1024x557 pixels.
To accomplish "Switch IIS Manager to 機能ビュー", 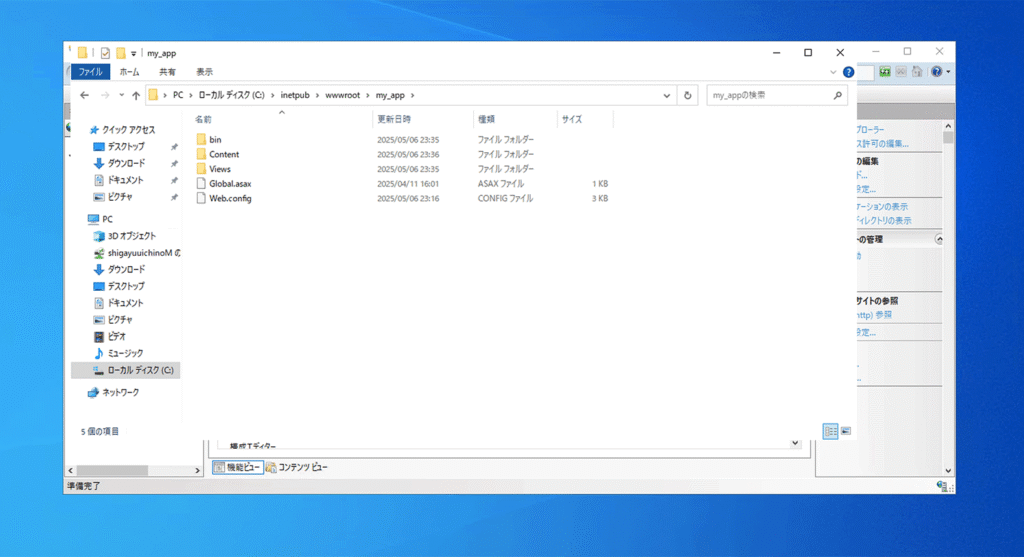I will pyautogui.click(x=237, y=468).
